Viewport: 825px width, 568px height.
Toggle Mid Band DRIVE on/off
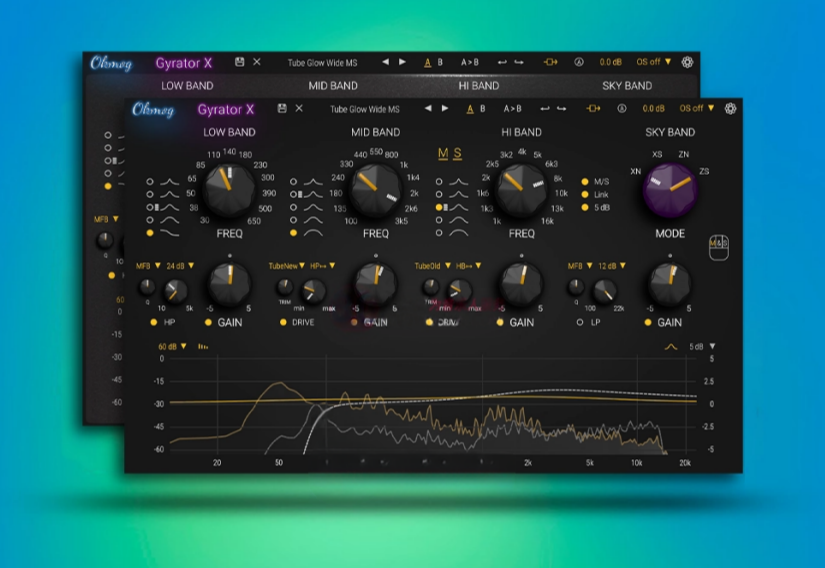click(x=283, y=322)
